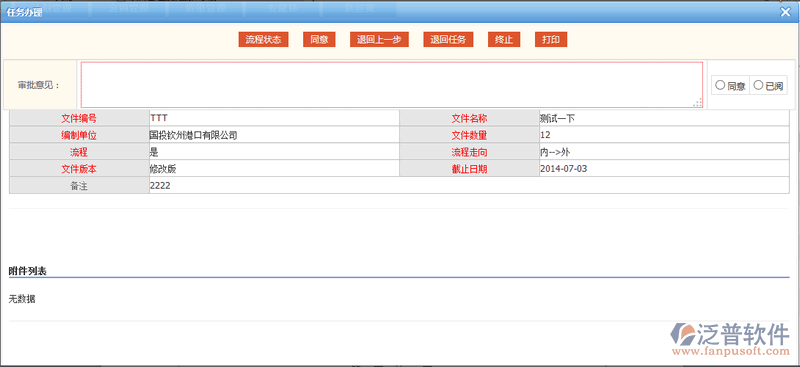Click the 泛普软件 logo icon

tap(682, 334)
